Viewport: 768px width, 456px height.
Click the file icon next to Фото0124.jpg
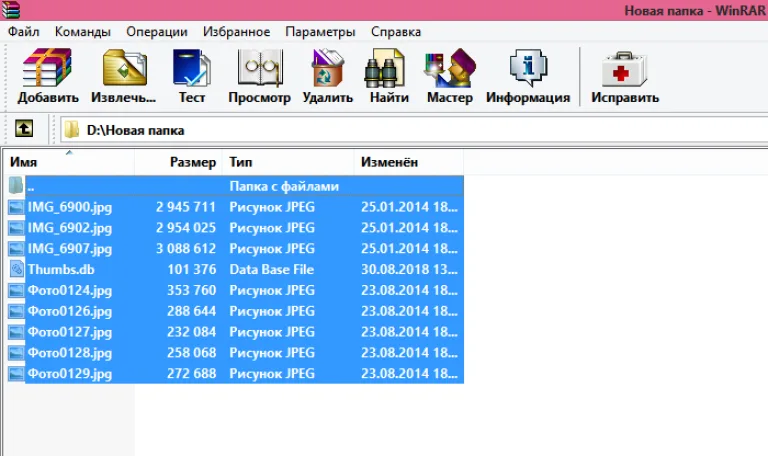[x=16, y=290]
